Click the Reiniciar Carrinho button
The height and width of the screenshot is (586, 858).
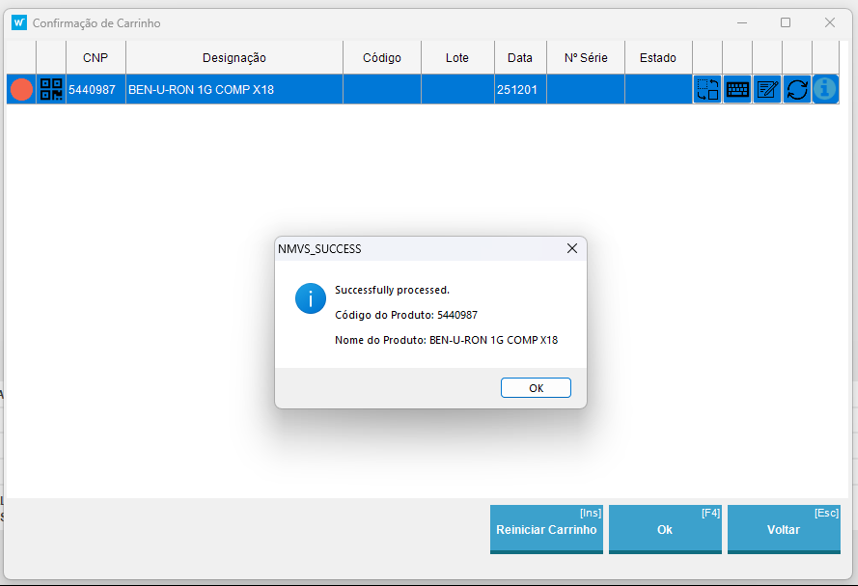point(546,529)
